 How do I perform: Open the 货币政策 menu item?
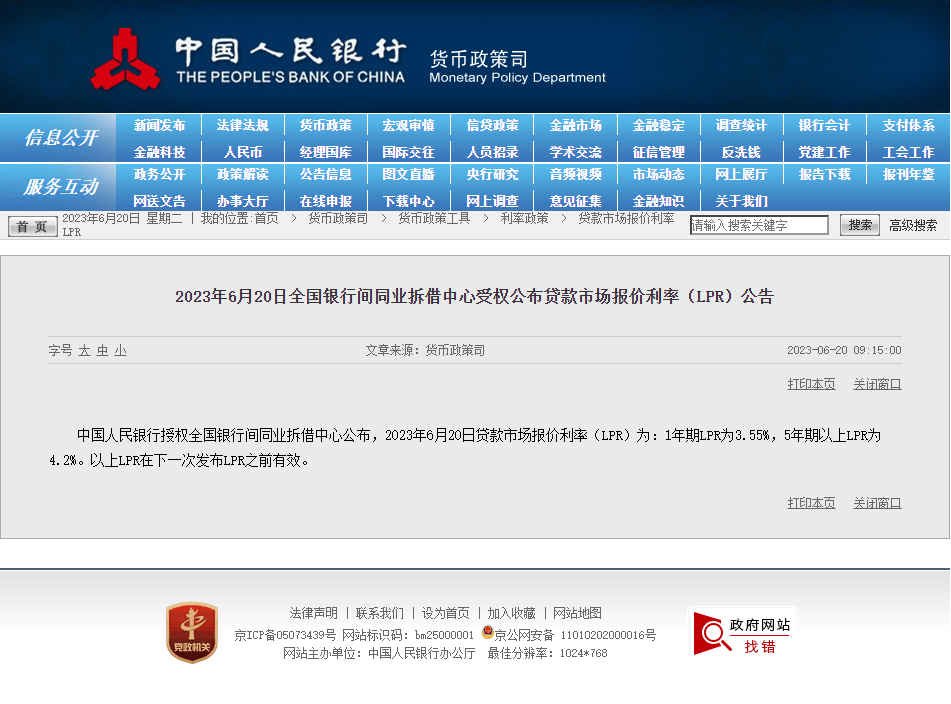tap(326, 126)
